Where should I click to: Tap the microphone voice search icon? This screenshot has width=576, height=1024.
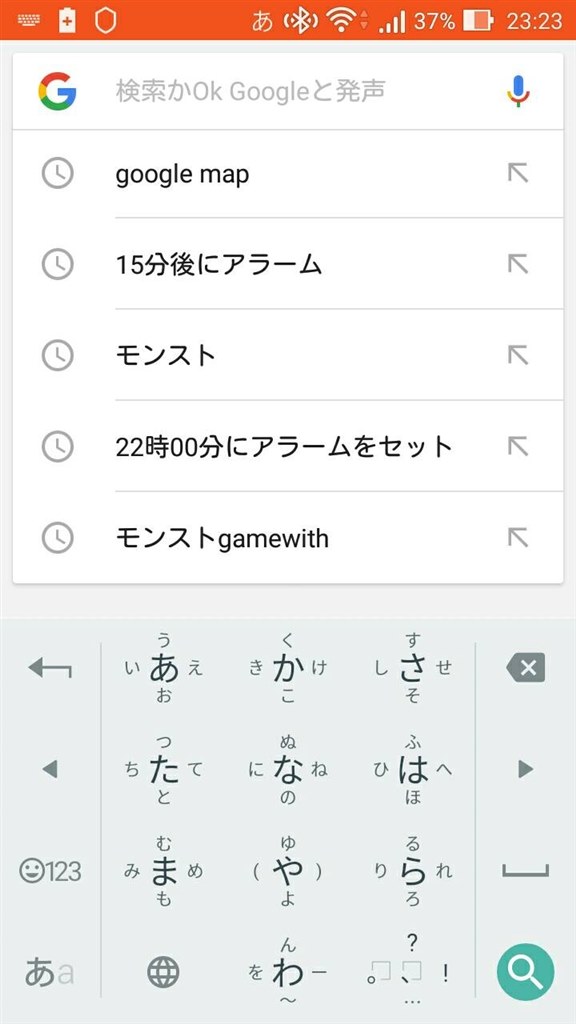[x=519, y=91]
